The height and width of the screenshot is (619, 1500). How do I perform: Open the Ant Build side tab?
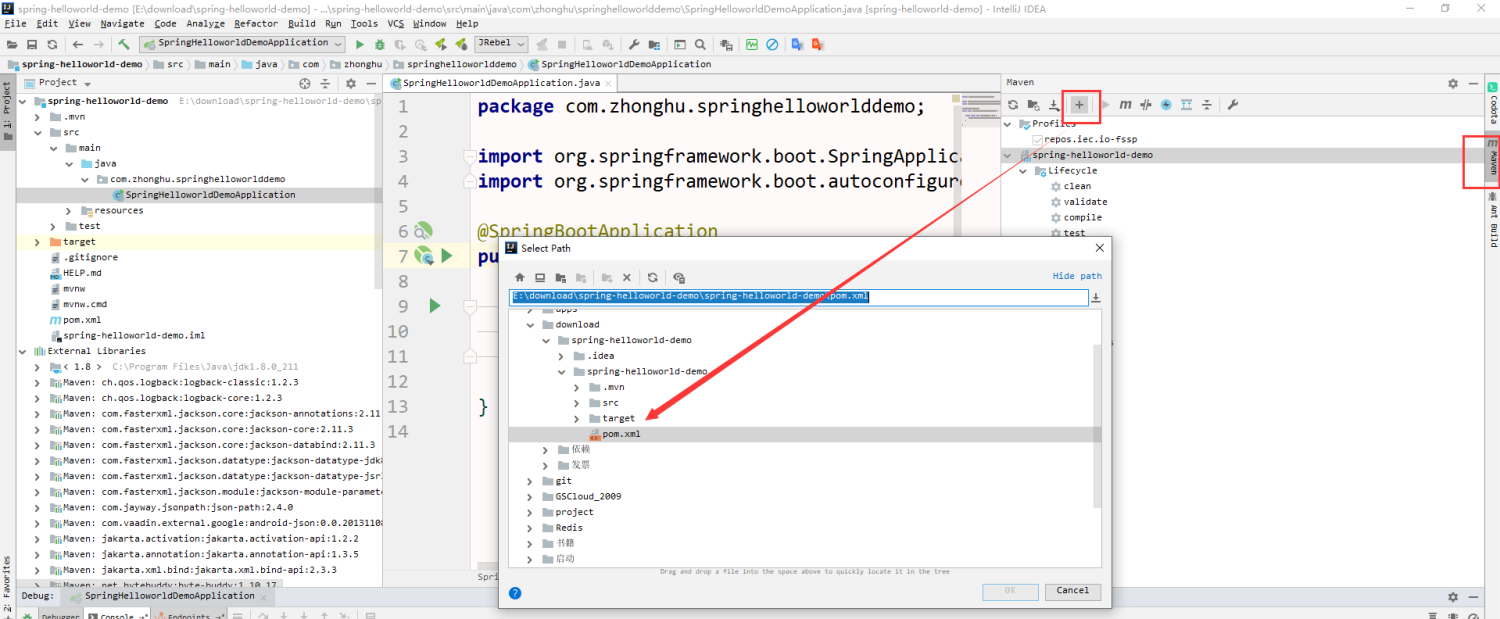[1492, 220]
